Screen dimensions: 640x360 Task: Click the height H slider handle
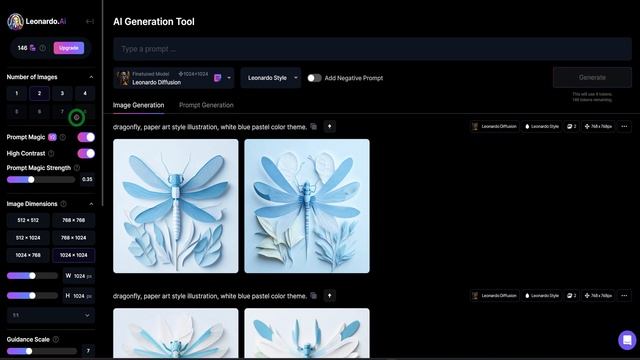[x=32, y=296]
